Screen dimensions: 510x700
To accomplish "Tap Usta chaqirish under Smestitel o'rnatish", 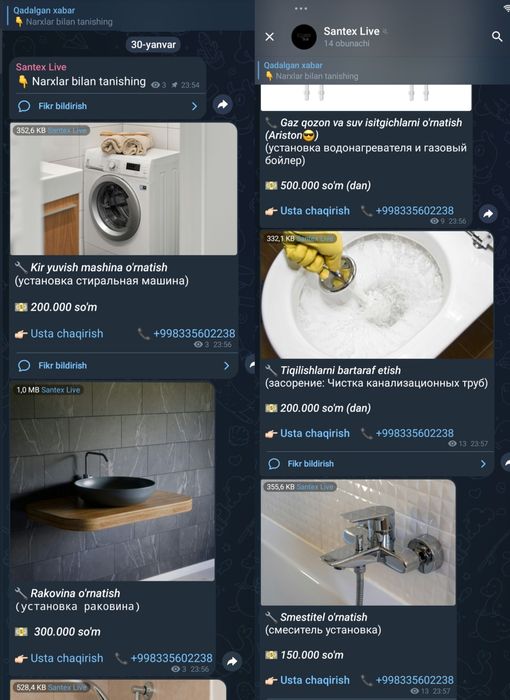I will tap(315, 680).
